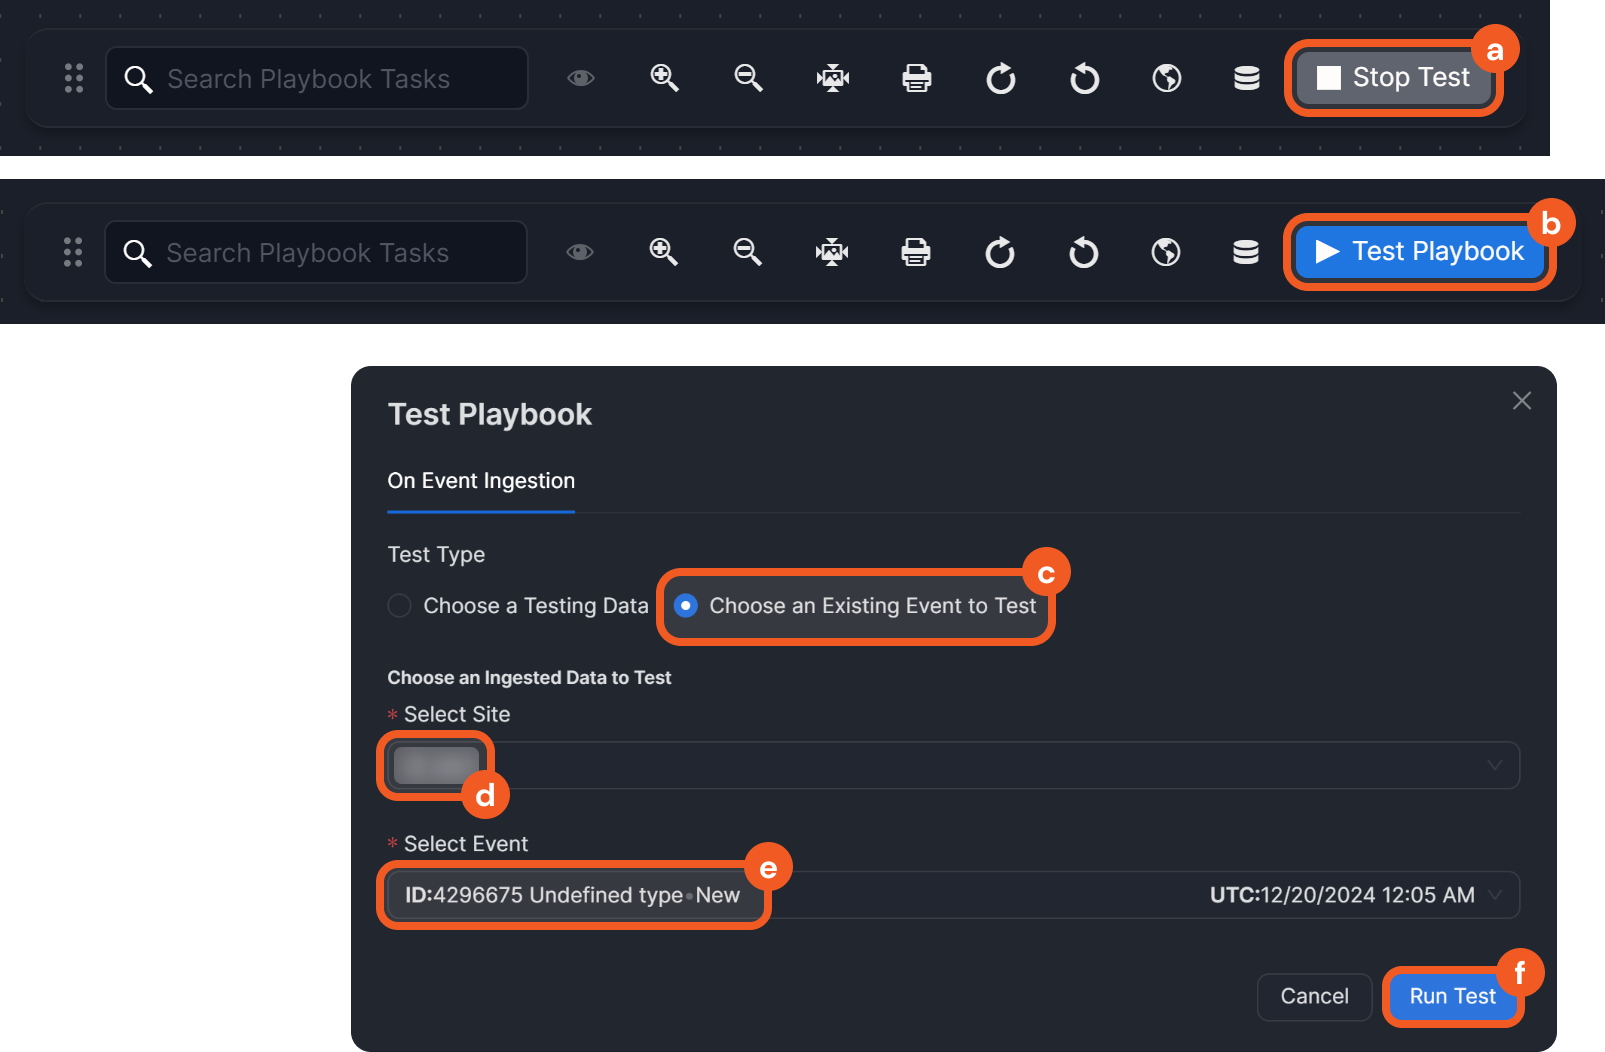The image size is (1605, 1052).
Task: Click the print icon in the Stop Test toolbar
Action: (916, 78)
